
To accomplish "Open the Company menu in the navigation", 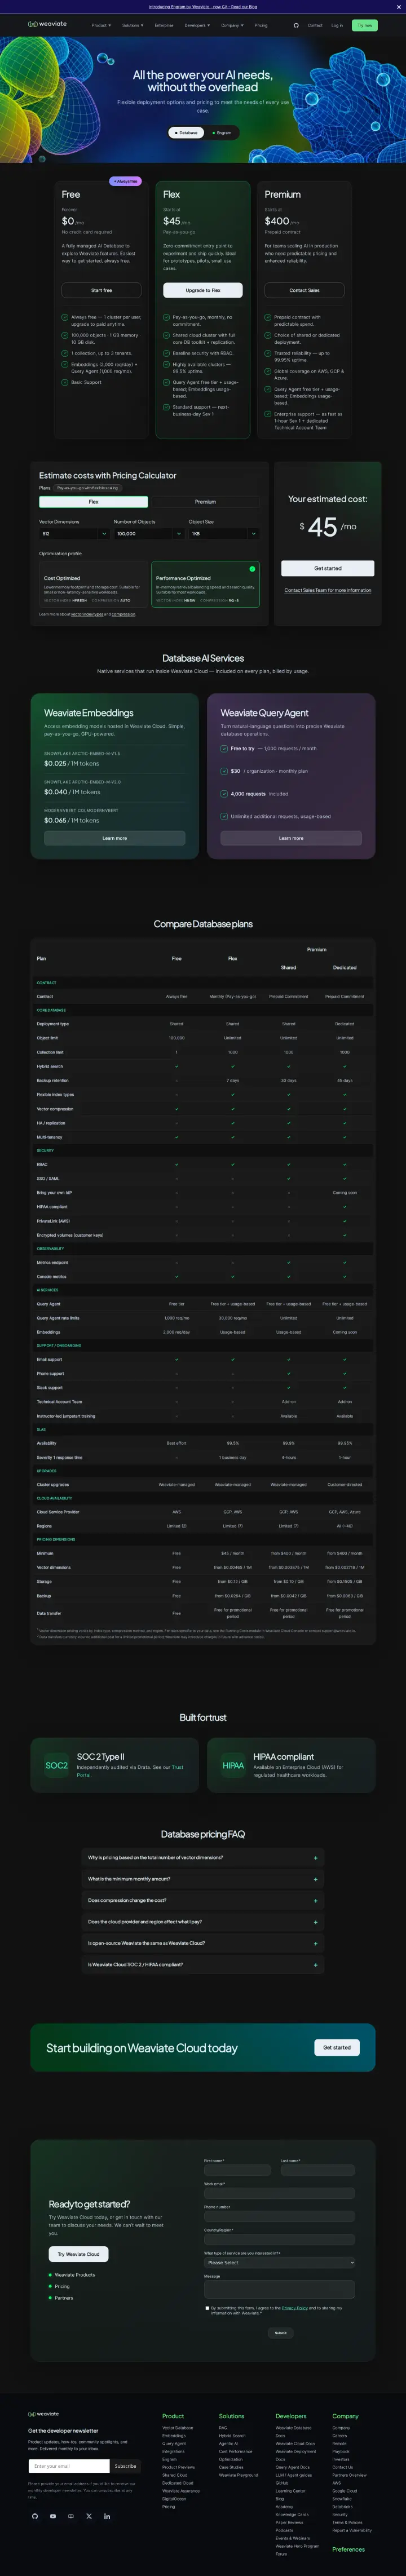I will tap(232, 25).
